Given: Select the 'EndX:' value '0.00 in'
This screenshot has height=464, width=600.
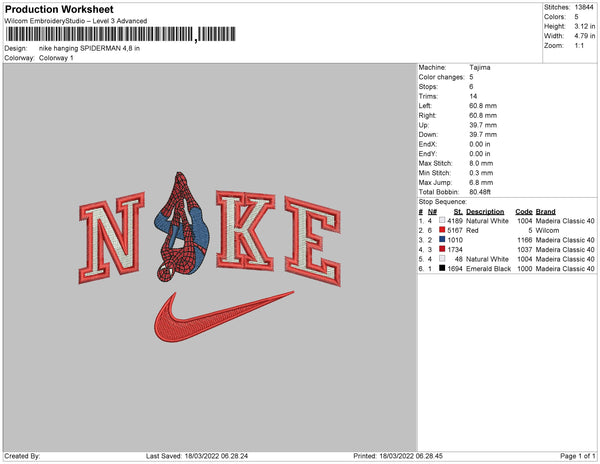Looking at the screenshot, I should (x=480, y=144).
